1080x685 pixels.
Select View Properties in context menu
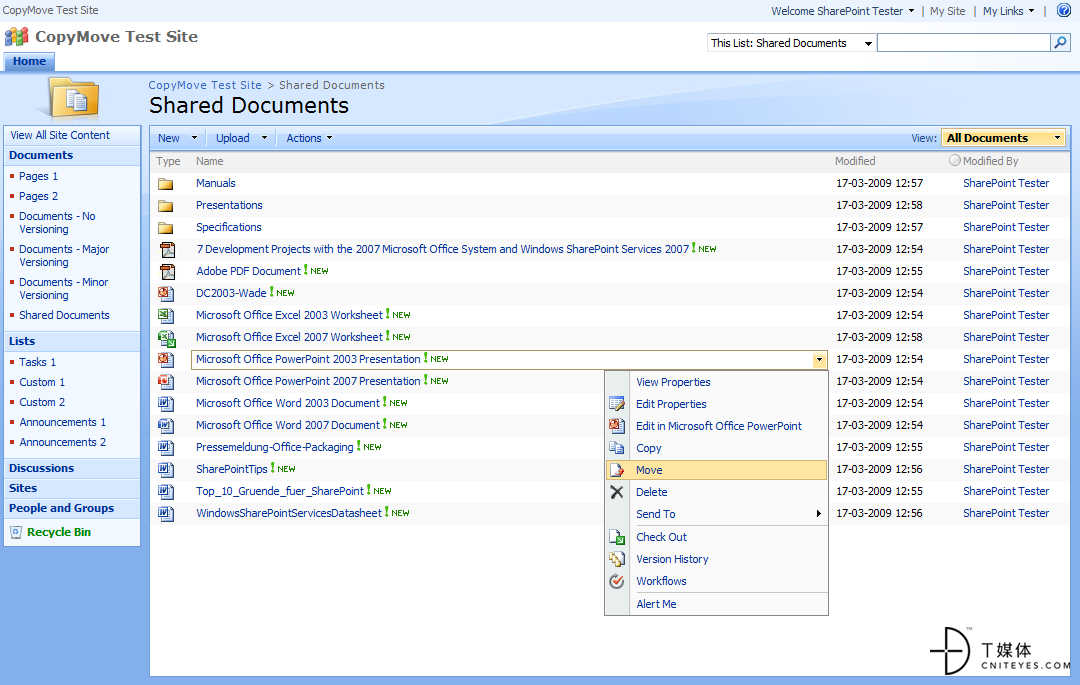tap(716, 382)
